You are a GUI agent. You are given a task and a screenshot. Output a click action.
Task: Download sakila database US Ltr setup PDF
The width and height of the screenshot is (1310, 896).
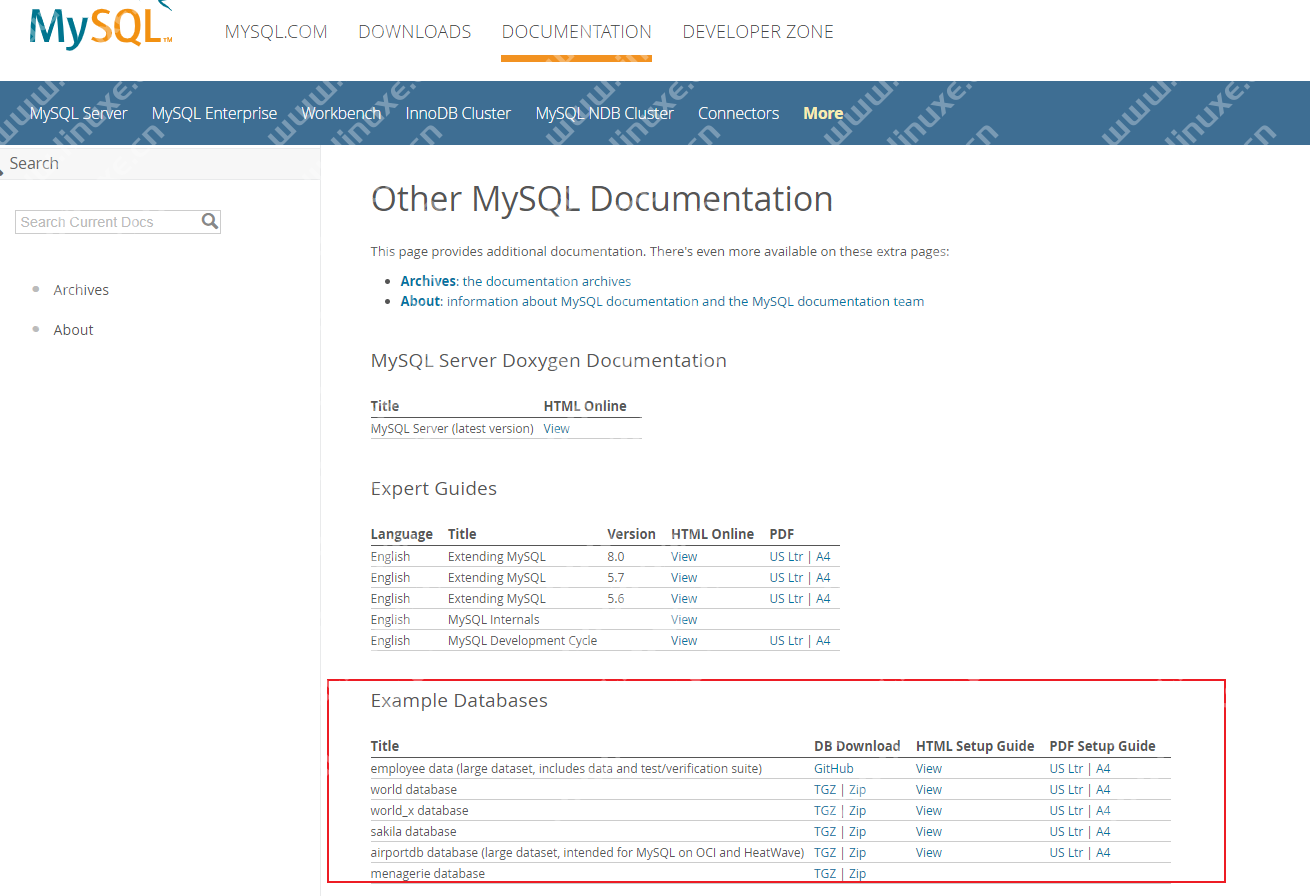click(x=1066, y=831)
